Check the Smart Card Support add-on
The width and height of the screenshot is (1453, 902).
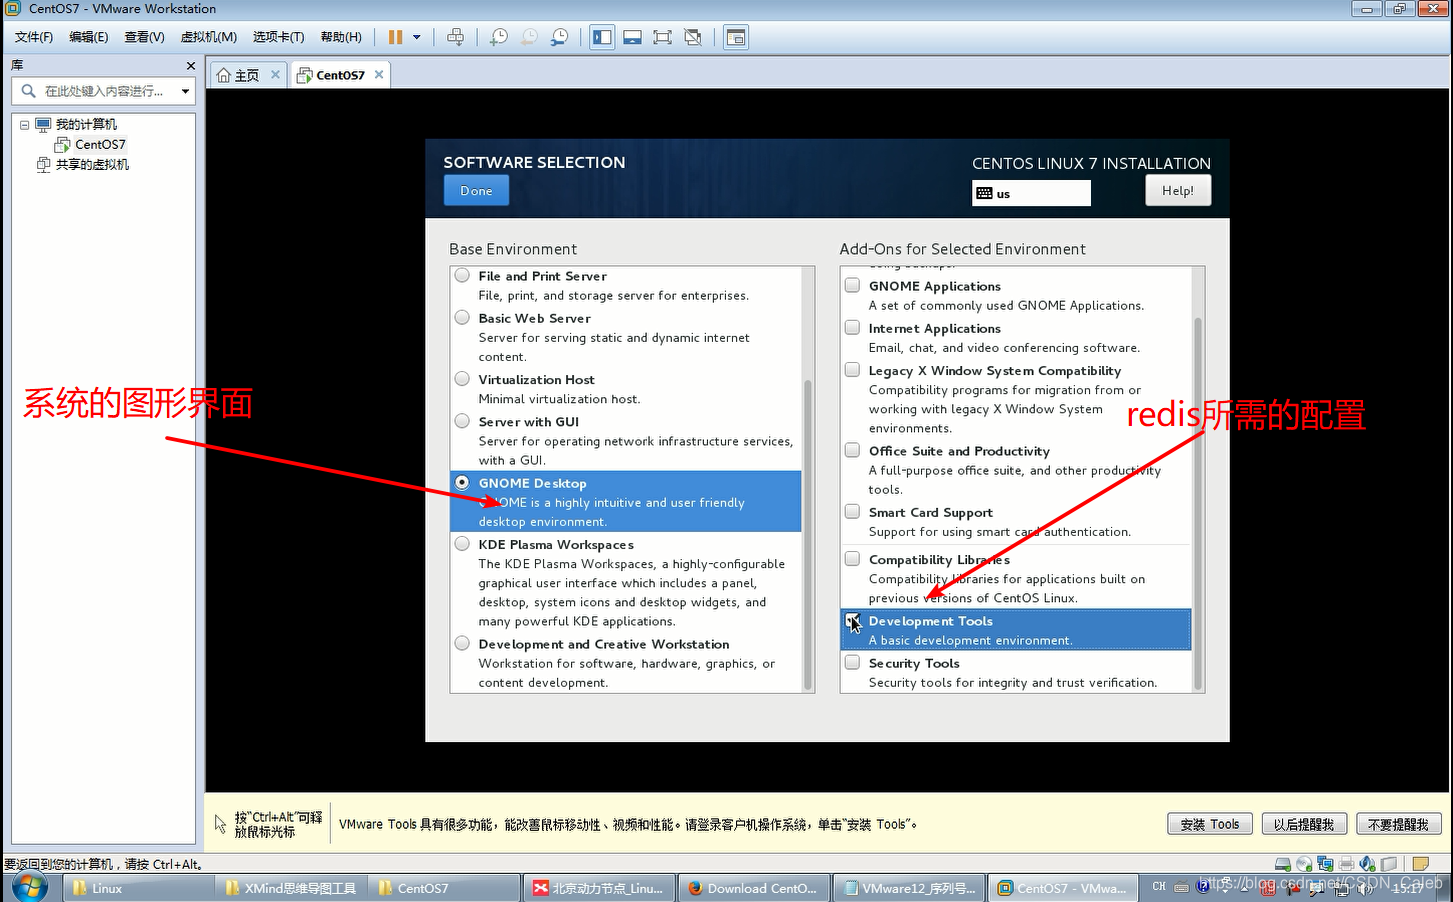tap(852, 511)
